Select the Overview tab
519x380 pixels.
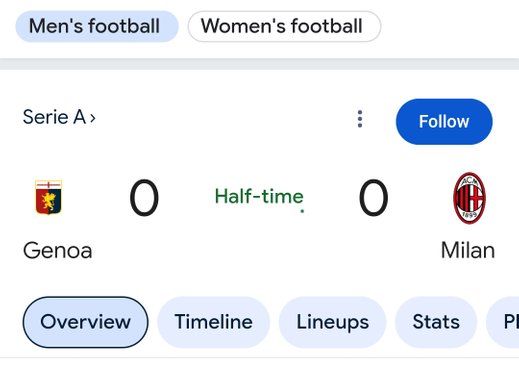click(x=85, y=322)
